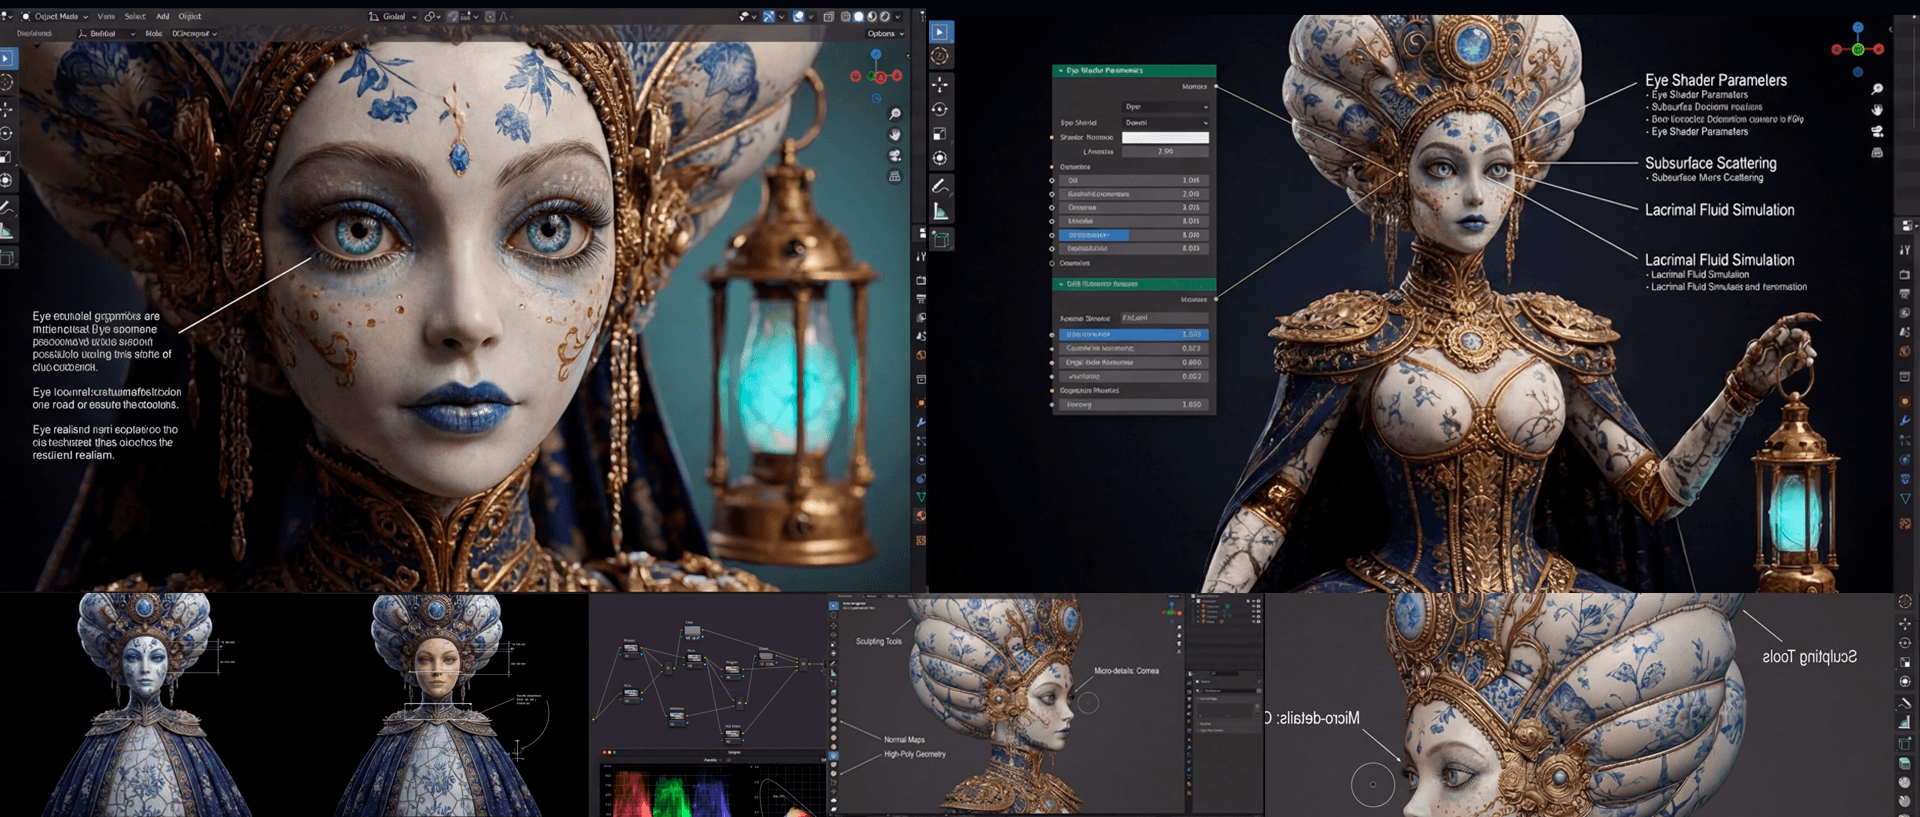Screen dimensions: 1920x817
Task: Click the zoom magnifier in left viewport
Action: click(x=895, y=114)
